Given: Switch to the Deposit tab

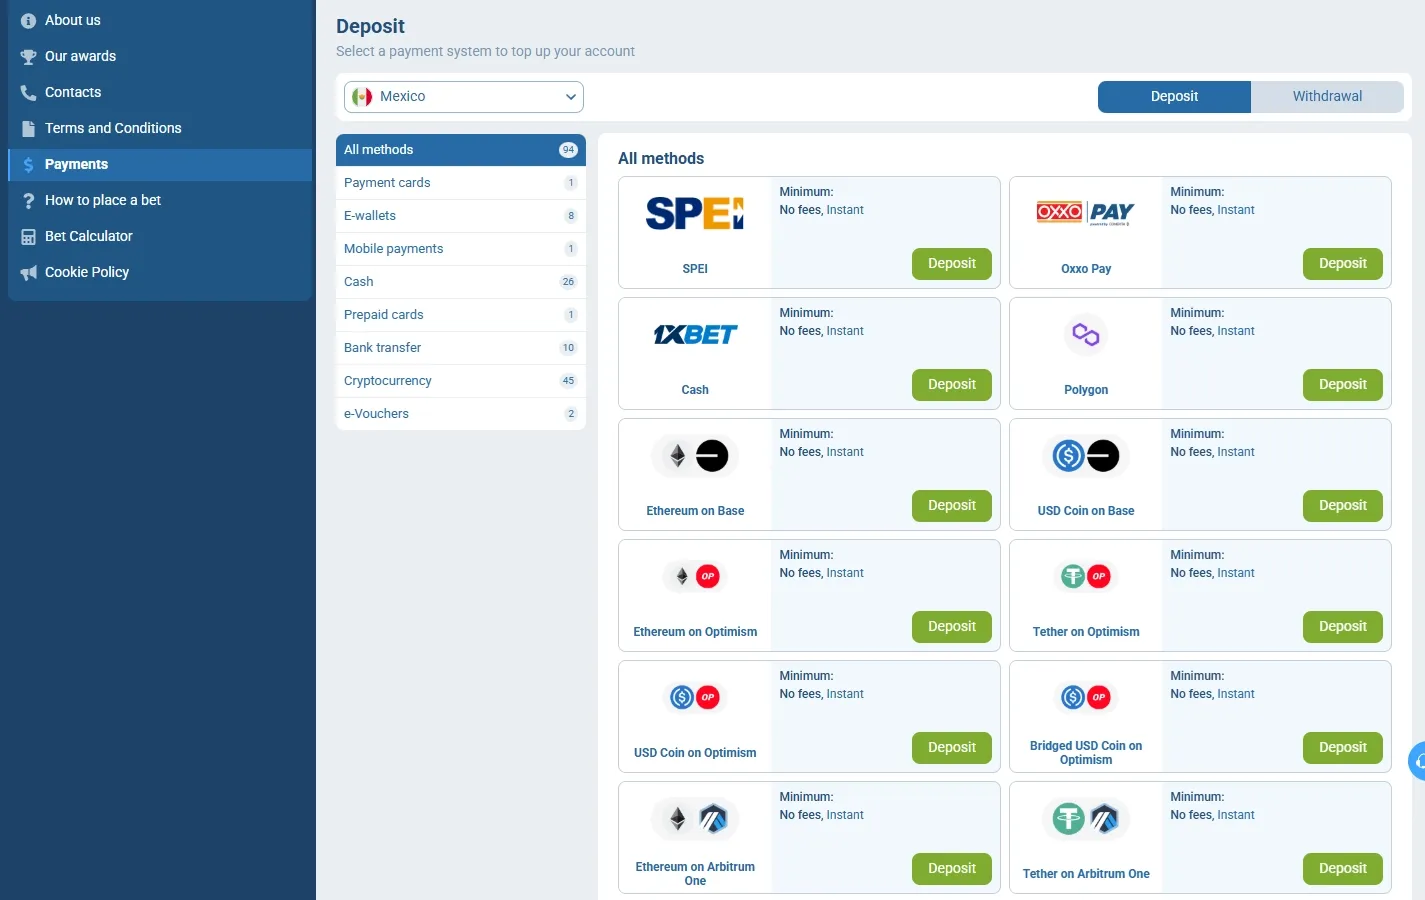Looking at the screenshot, I should [1174, 97].
